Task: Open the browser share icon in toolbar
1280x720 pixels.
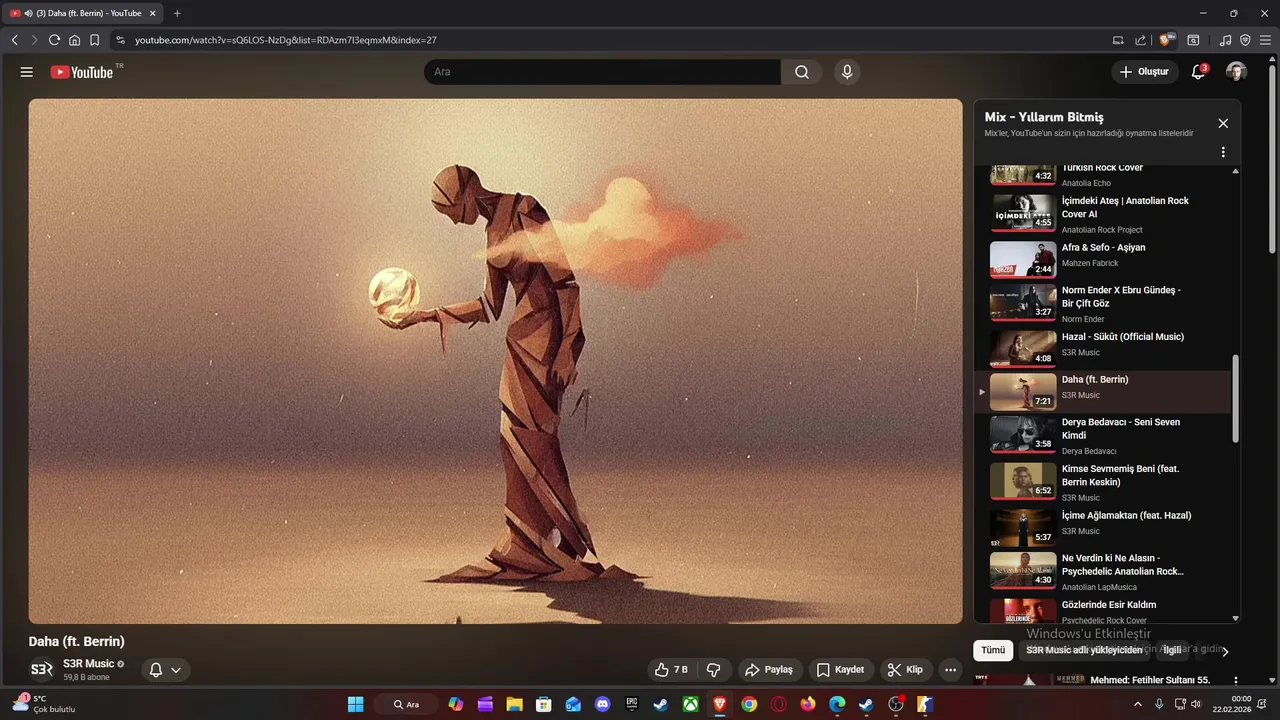Action: tap(1140, 40)
